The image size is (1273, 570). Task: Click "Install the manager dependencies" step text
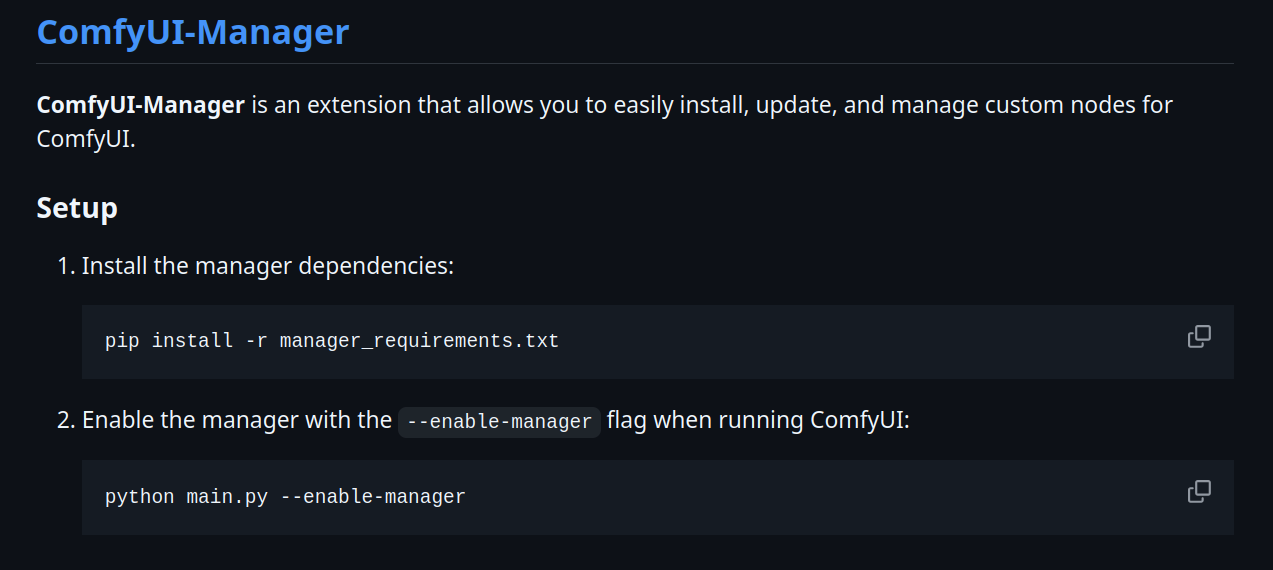point(268,266)
